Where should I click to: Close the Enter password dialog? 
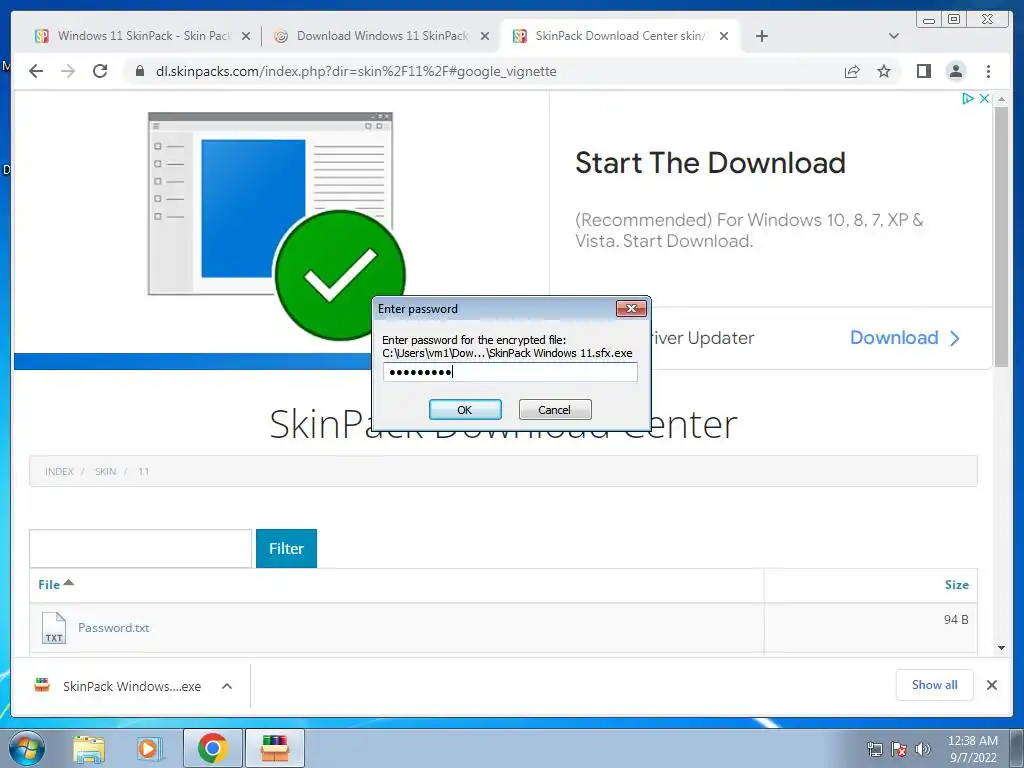631,308
